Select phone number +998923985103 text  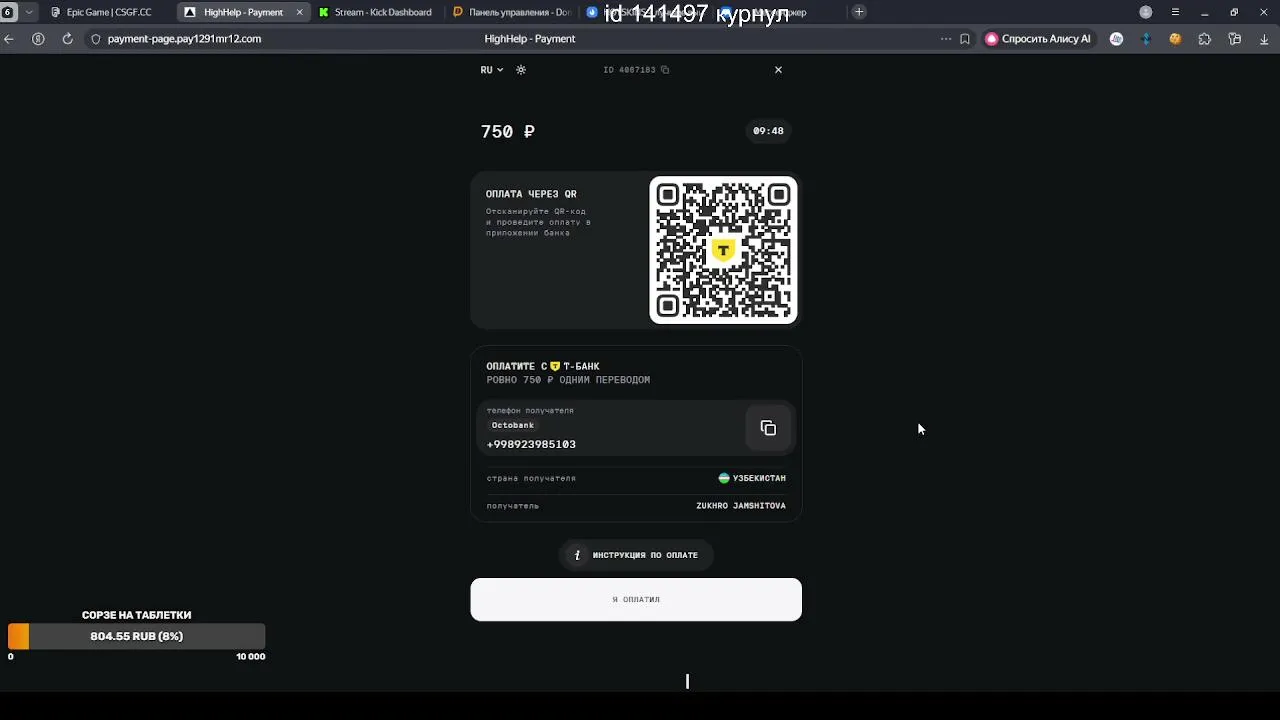tap(531, 444)
